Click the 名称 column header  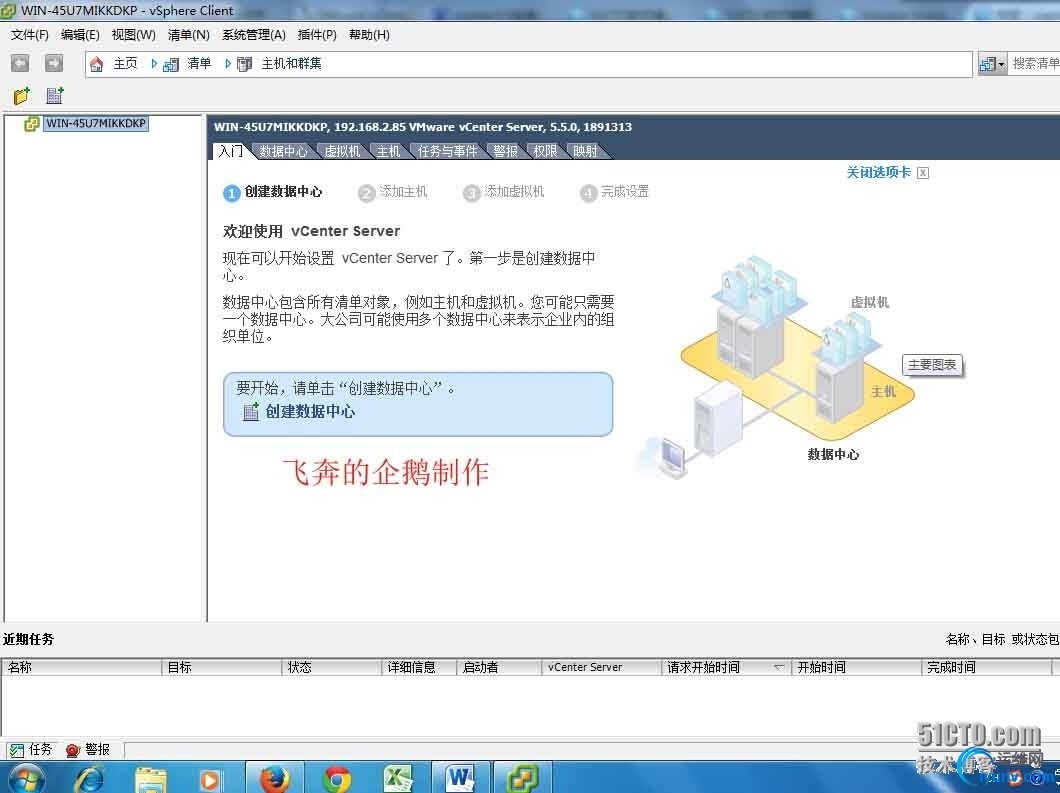tap(81, 667)
